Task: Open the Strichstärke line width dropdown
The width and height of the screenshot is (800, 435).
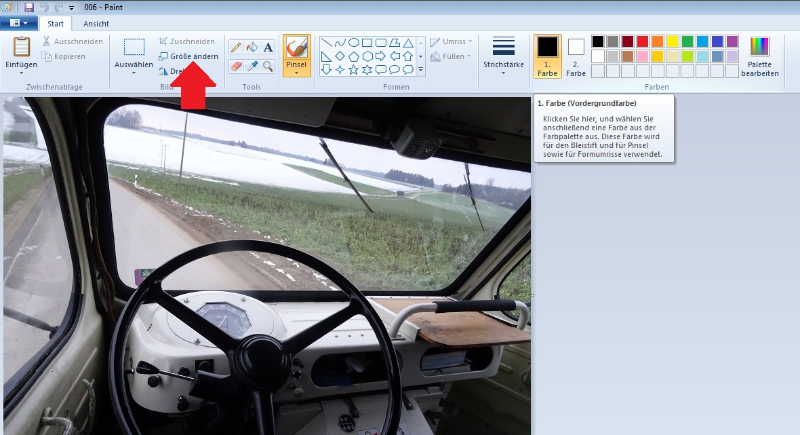Action: click(x=504, y=55)
